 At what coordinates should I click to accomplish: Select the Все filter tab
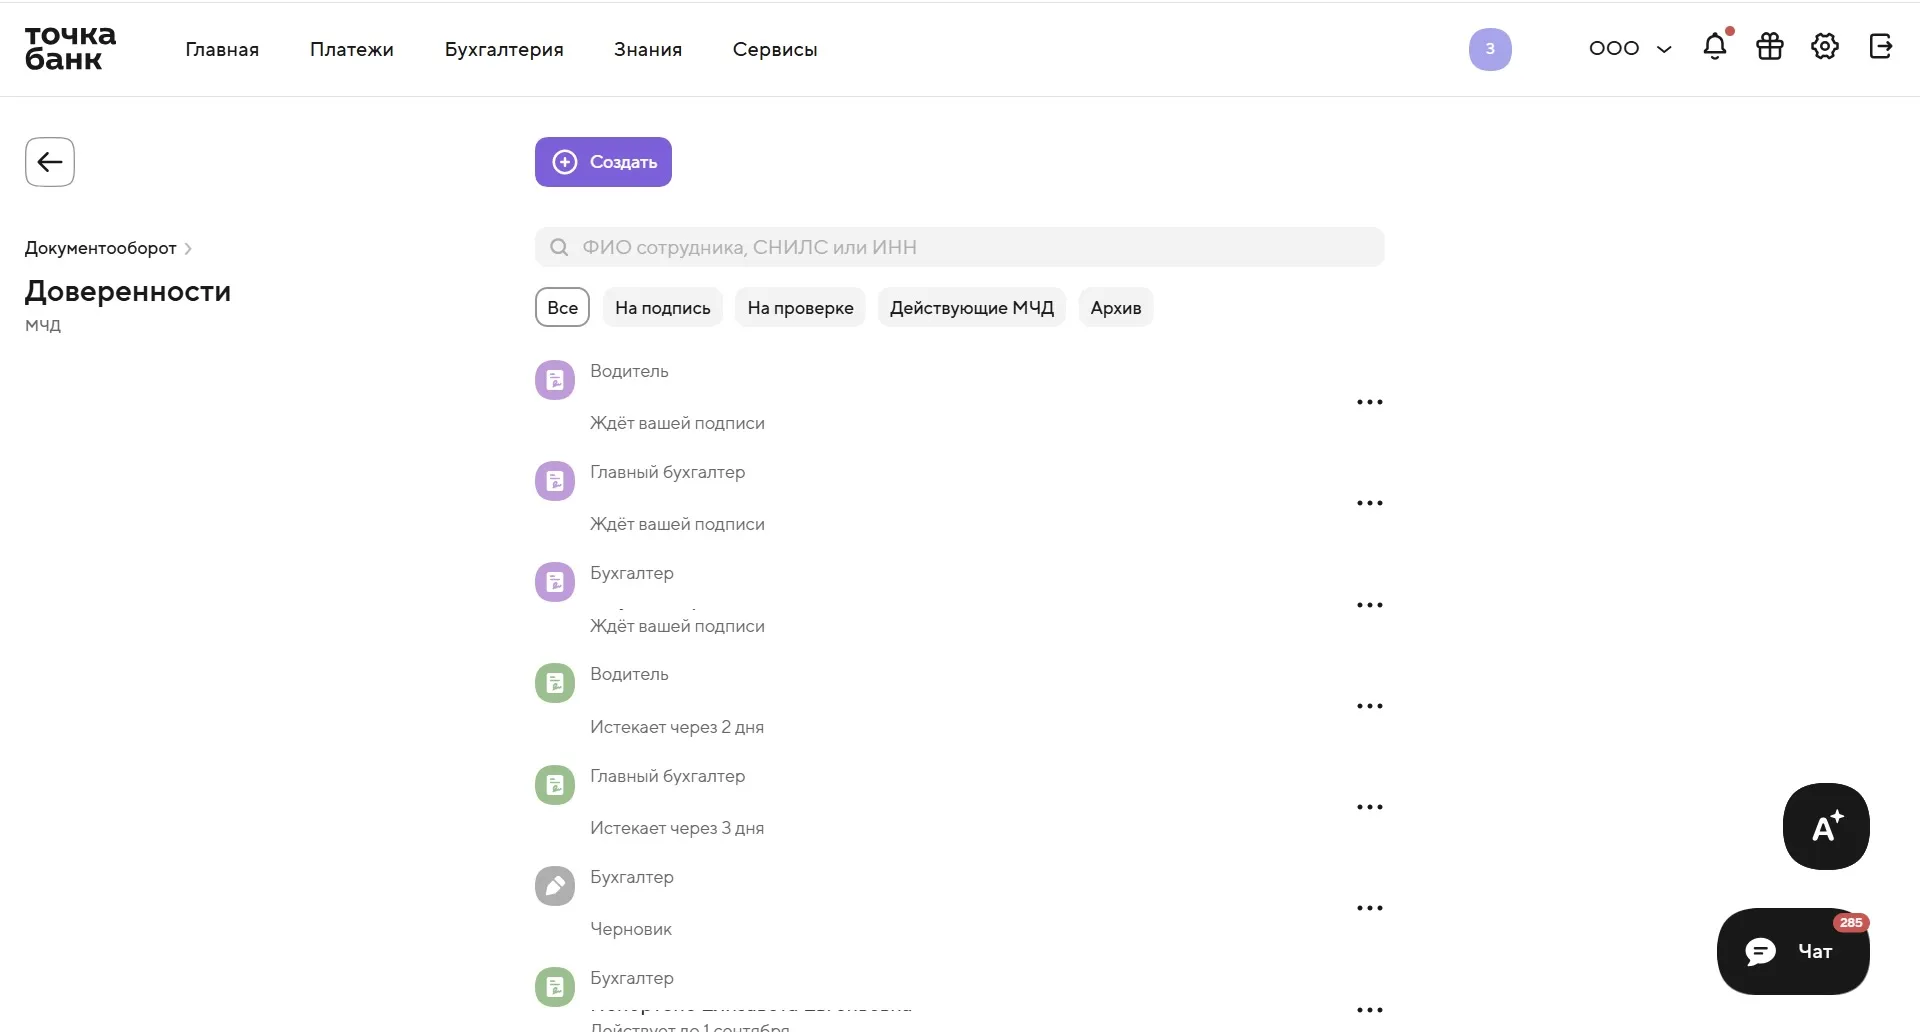click(x=563, y=307)
